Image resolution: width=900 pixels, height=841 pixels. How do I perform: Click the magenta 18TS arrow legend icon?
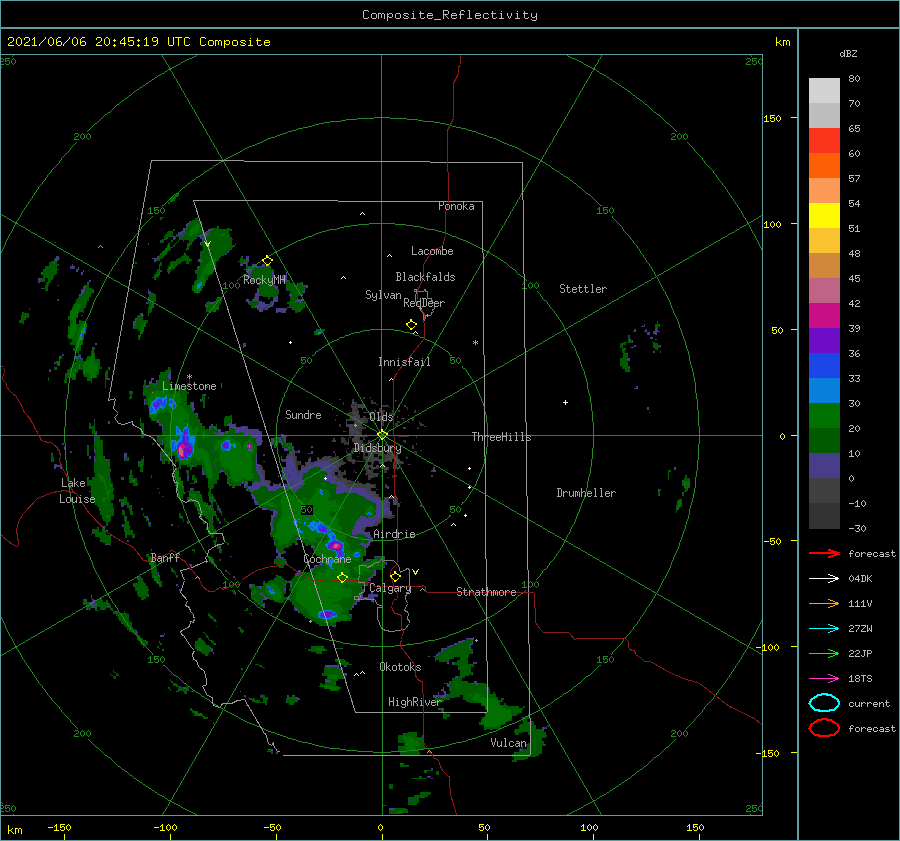coord(824,679)
